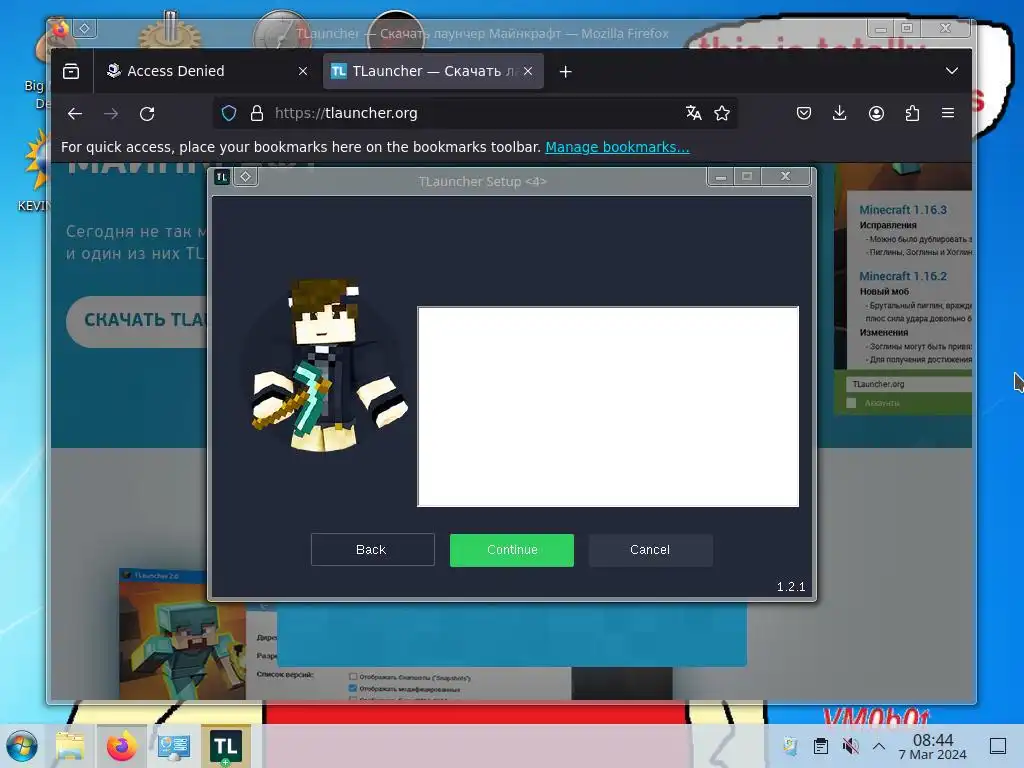Select the TLauncher tab in Firefox
1024x768 pixels.
point(433,71)
